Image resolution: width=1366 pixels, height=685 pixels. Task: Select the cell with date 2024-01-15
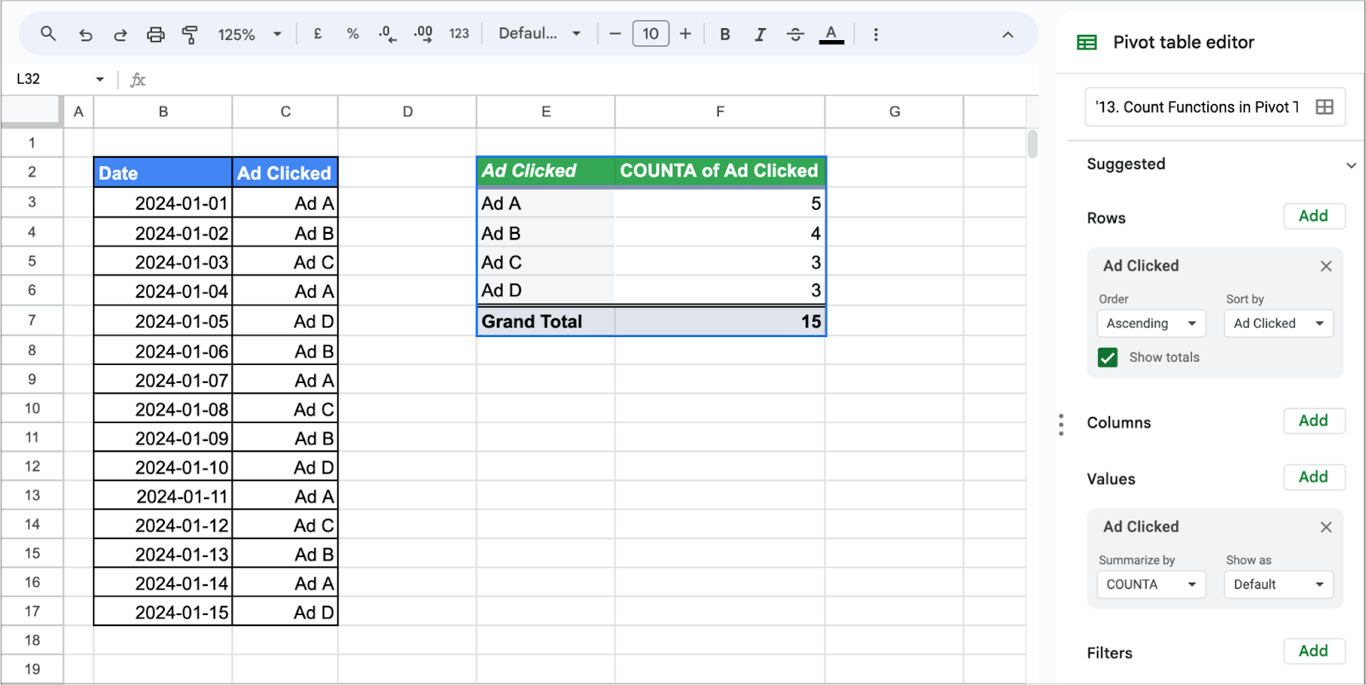tap(163, 612)
